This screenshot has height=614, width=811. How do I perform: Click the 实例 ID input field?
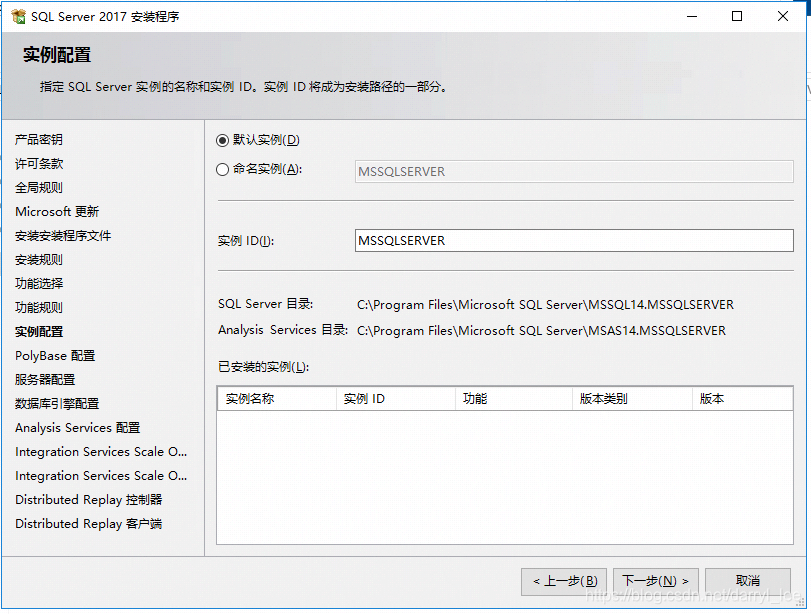[x=574, y=241]
